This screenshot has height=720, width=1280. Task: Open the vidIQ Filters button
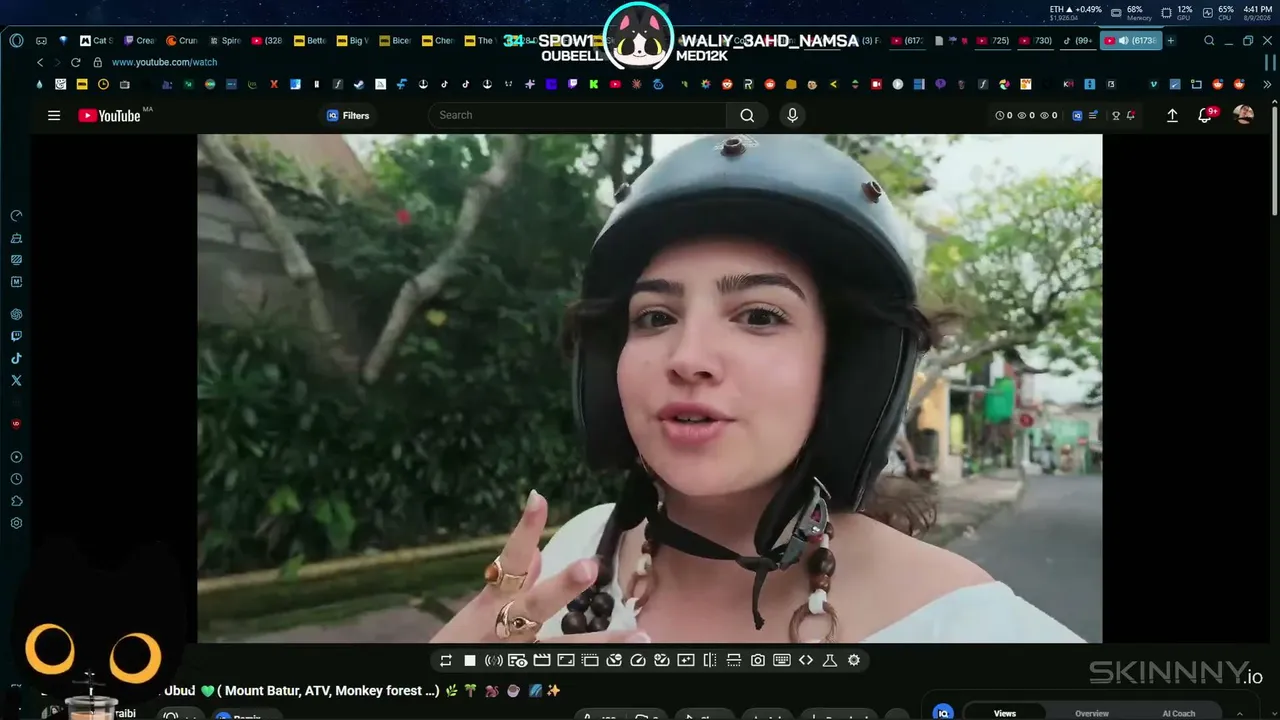coord(348,115)
